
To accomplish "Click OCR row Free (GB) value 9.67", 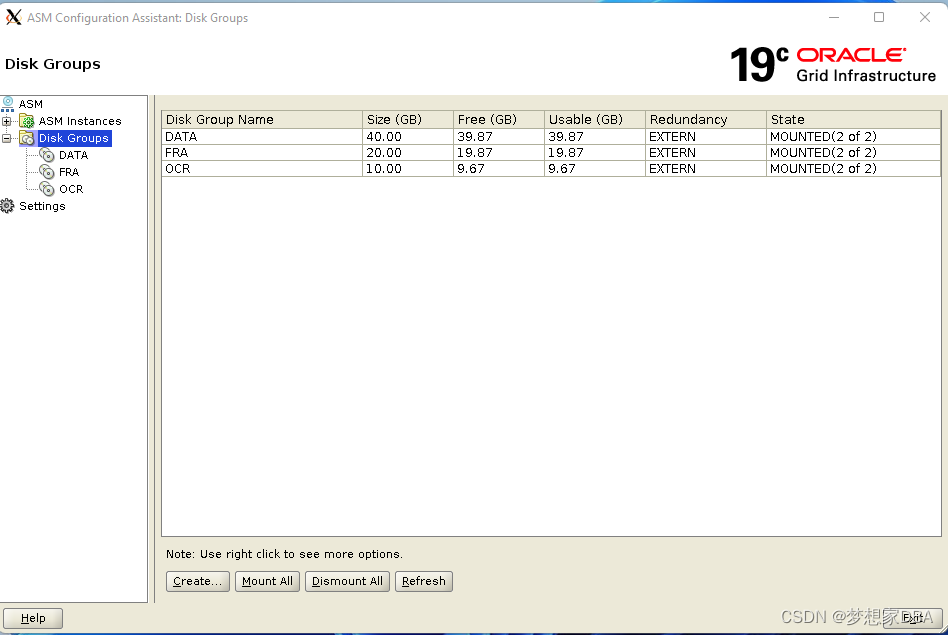I will (471, 169).
